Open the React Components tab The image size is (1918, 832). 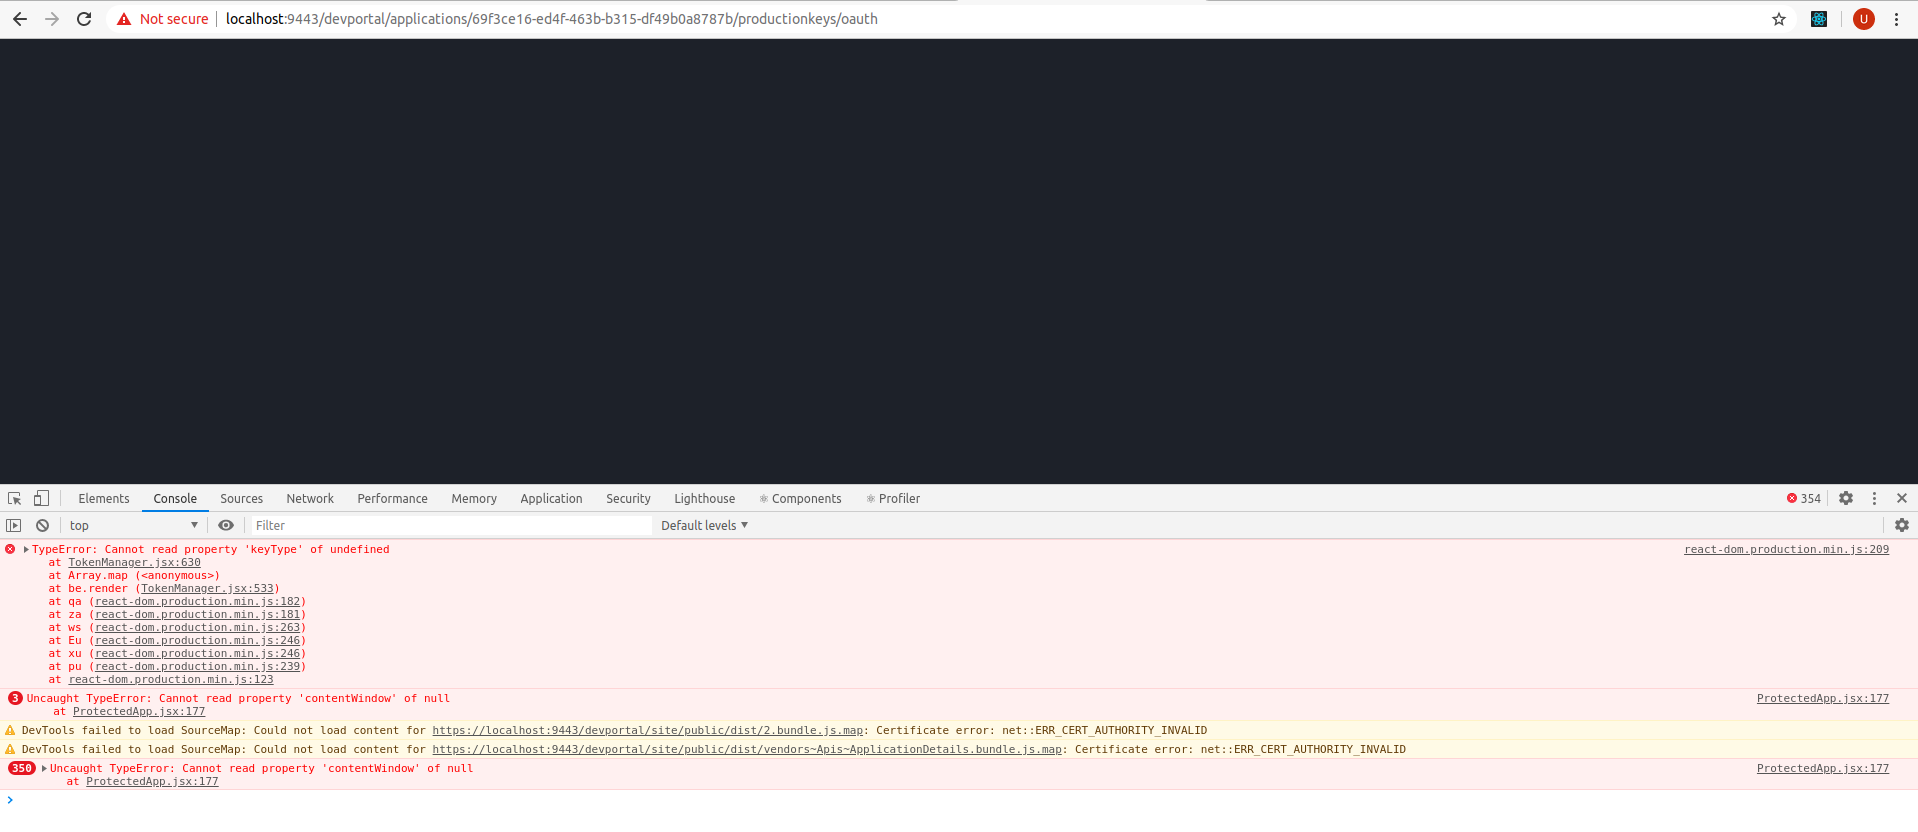800,498
